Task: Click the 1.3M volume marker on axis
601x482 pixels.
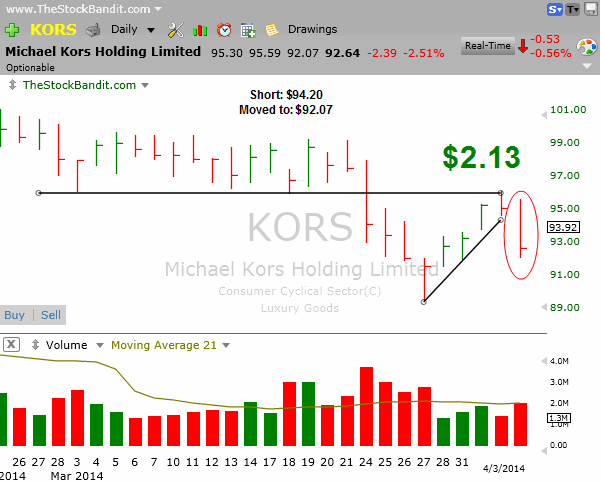Action: point(559,418)
